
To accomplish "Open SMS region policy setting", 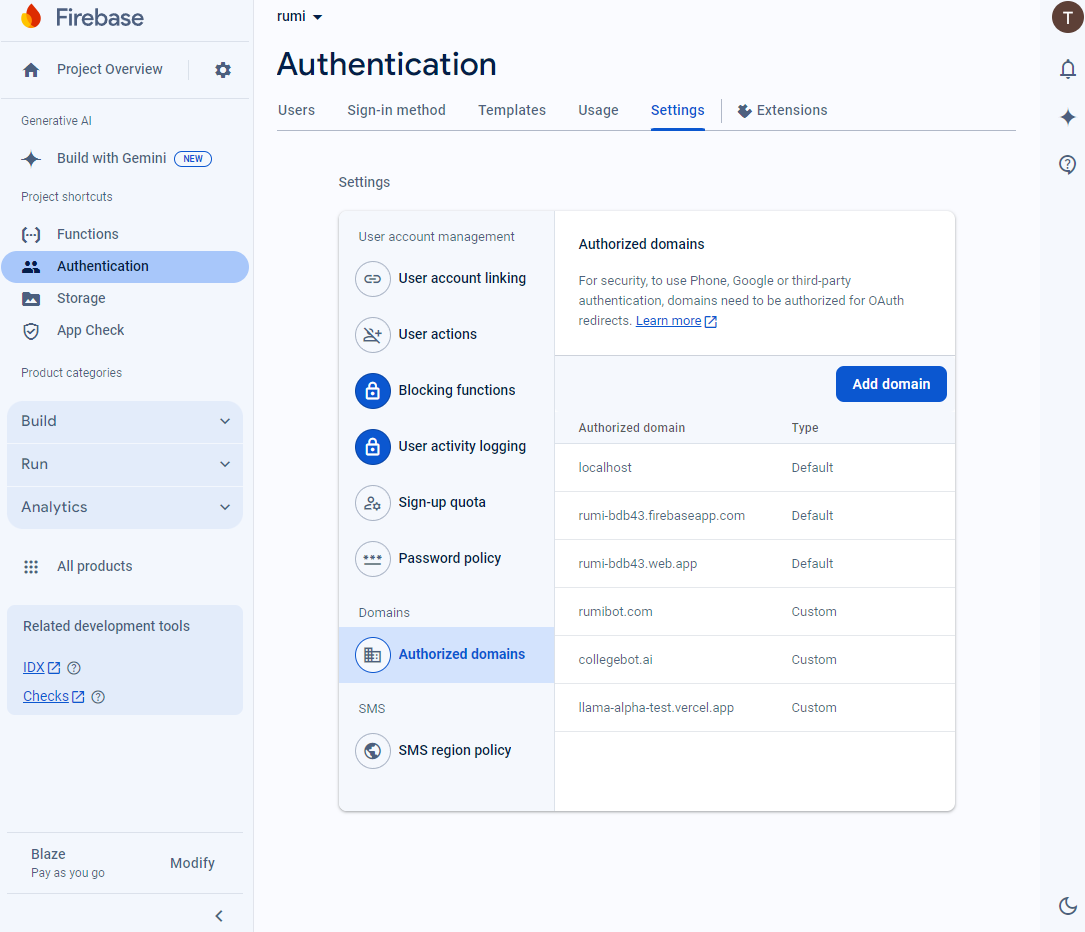I will click(x=454, y=750).
